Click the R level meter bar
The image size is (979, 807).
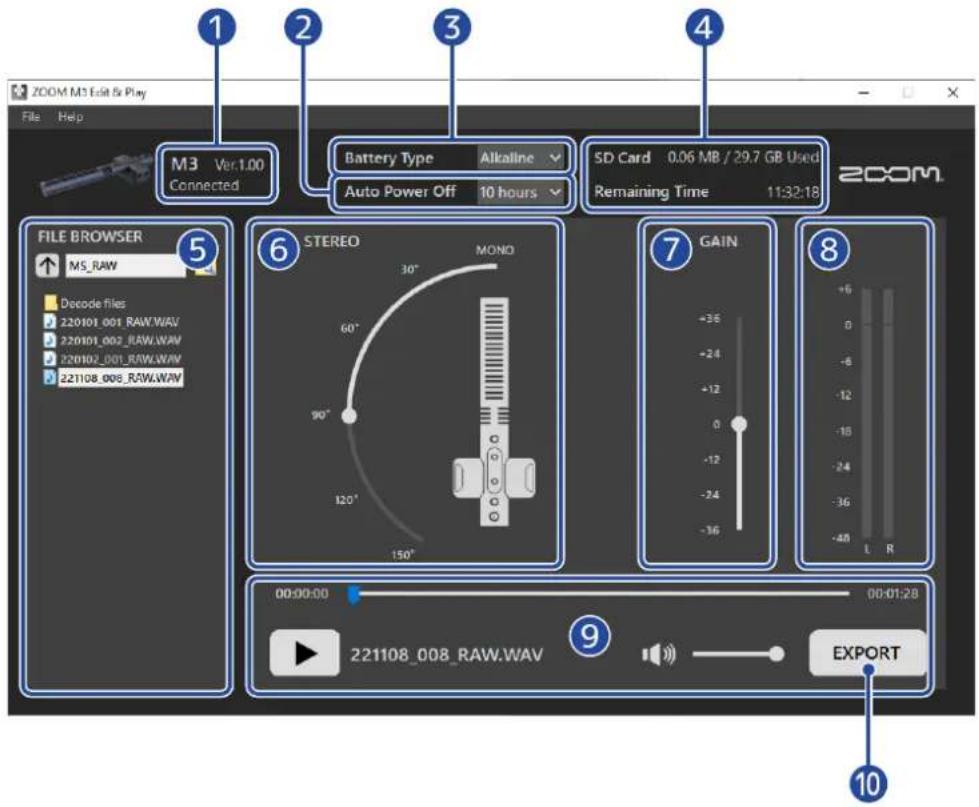point(888,413)
